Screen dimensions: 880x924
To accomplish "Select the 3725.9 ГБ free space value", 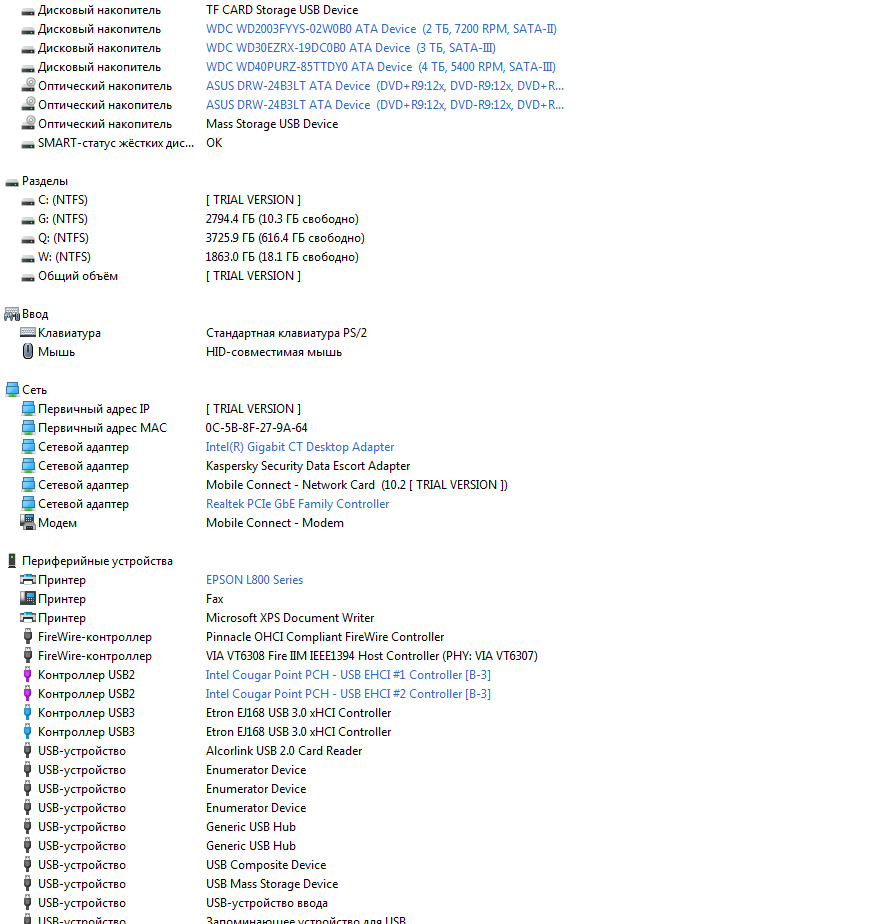I will [x=285, y=237].
